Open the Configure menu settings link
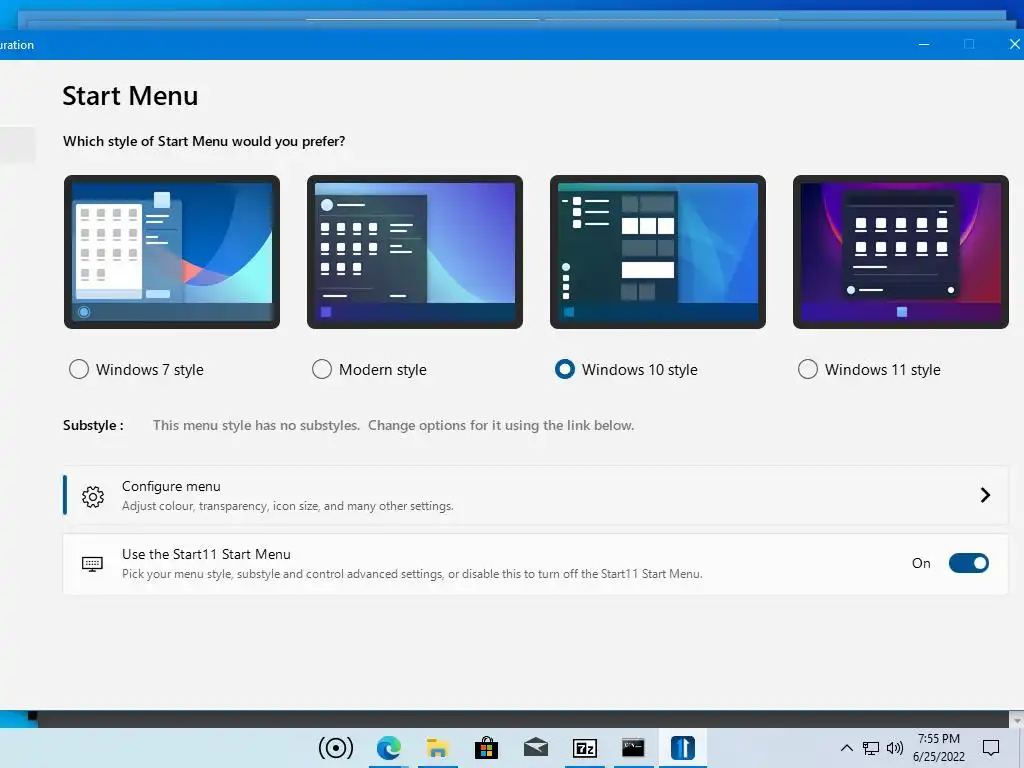This screenshot has height=768, width=1024. coord(536,495)
